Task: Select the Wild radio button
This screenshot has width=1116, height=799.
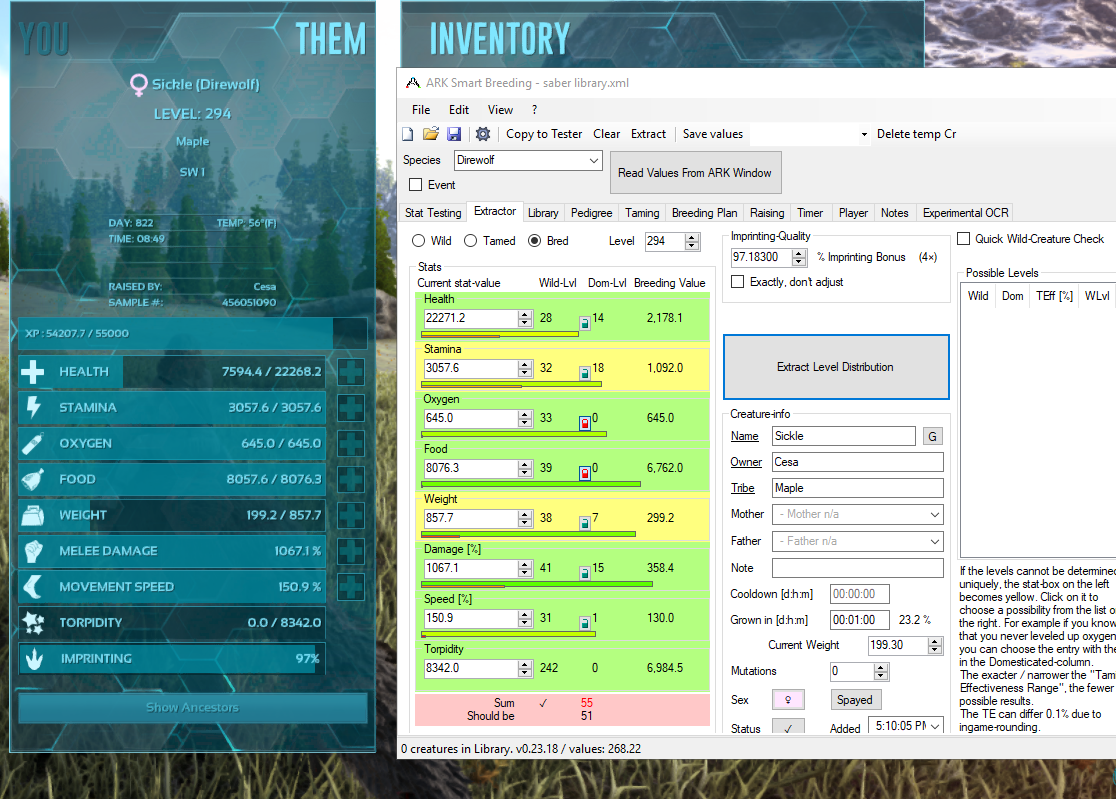Action: coord(419,239)
